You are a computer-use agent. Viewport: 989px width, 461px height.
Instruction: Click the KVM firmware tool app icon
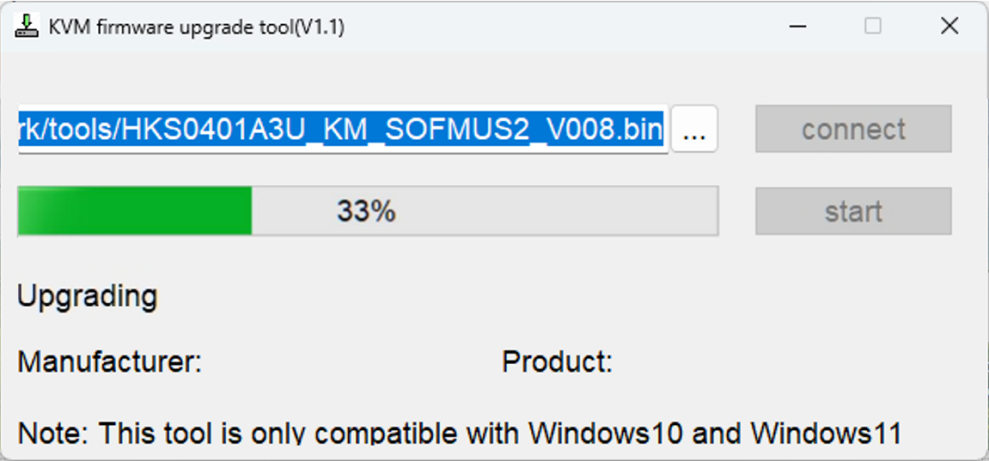pyautogui.click(x=26, y=26)
